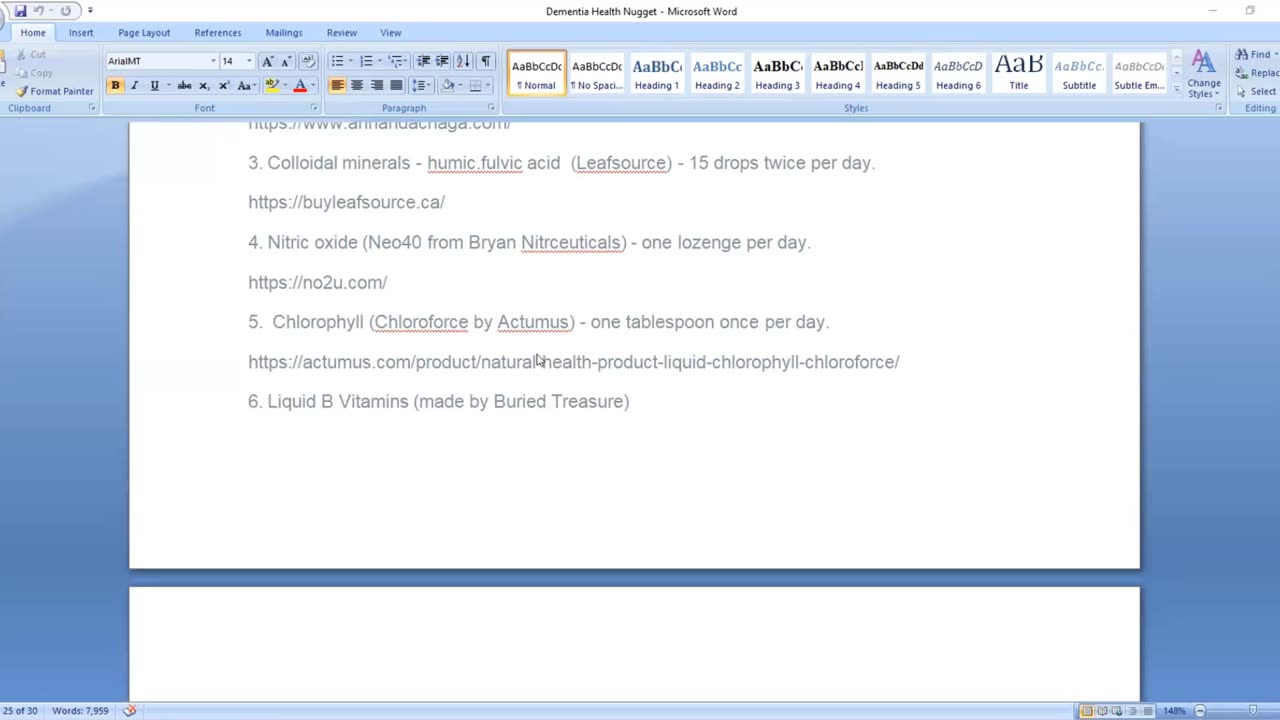Image resolution: width=1280 pixels, height=720 pixels.
Task: Apply Heading 1 style
Action: pyautogui.click(x=657, y=73)
